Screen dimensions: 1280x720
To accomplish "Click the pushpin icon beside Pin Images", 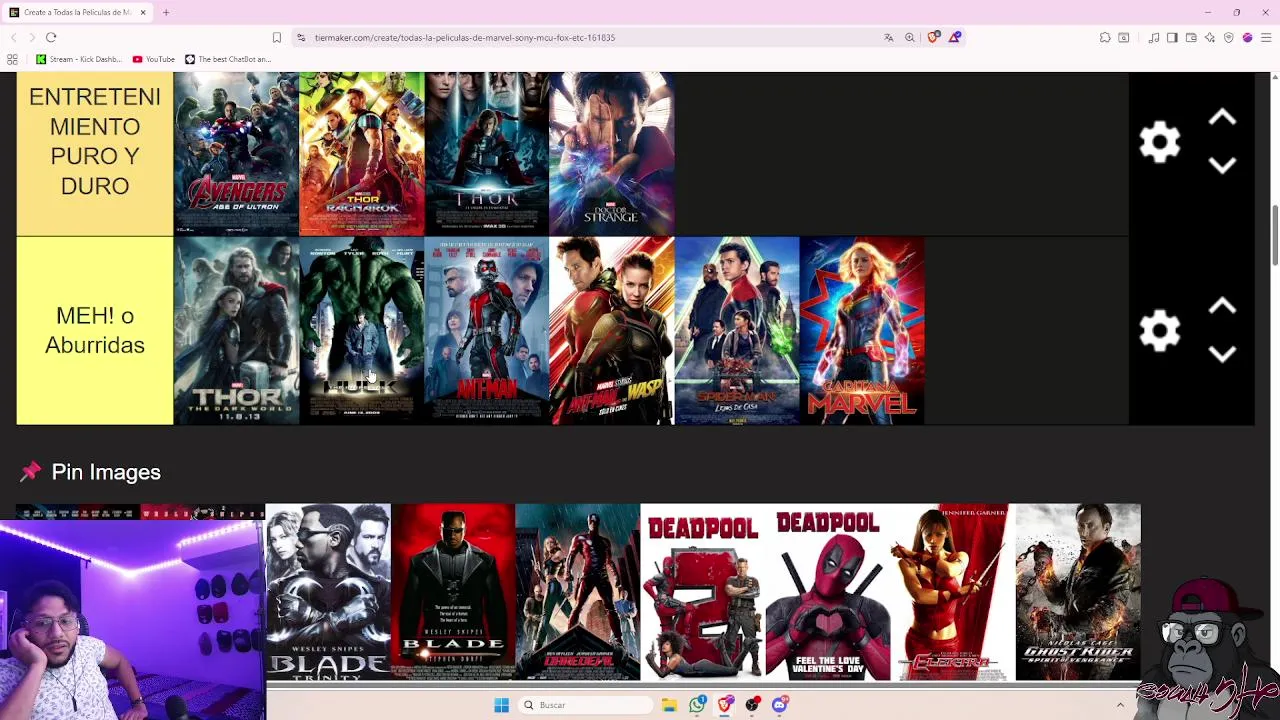I will click(x=30, y=472).
